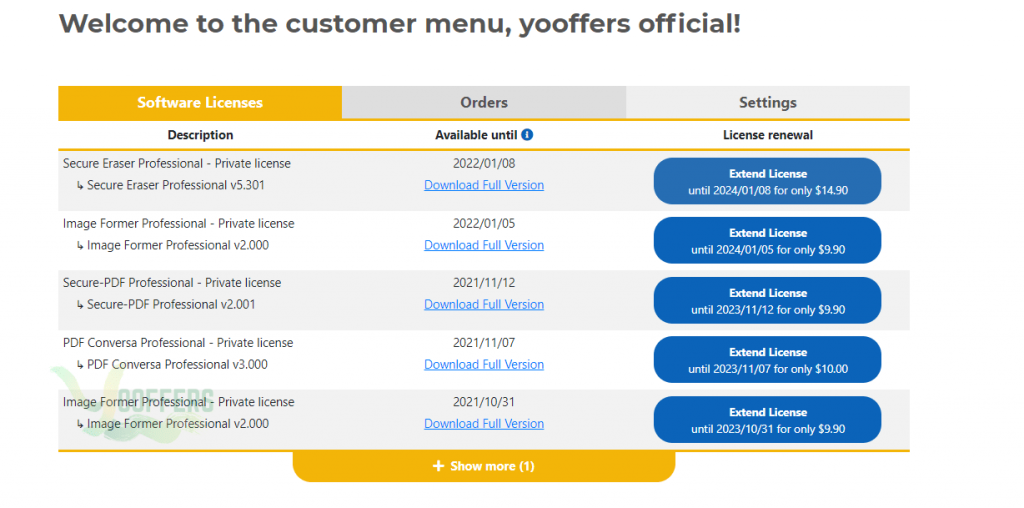
Task: Download Full Version of Secure Eraser Professional
Action: click(x=484, y=185)
